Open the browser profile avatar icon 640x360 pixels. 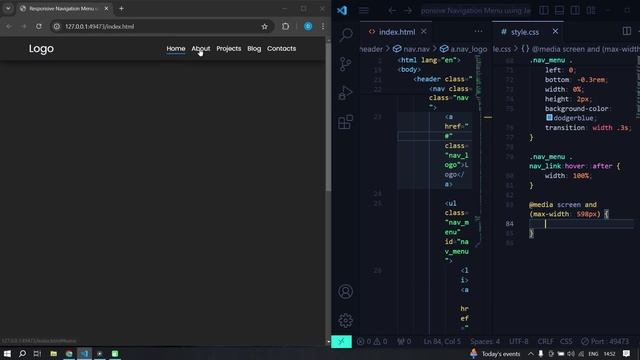point(308,27)
